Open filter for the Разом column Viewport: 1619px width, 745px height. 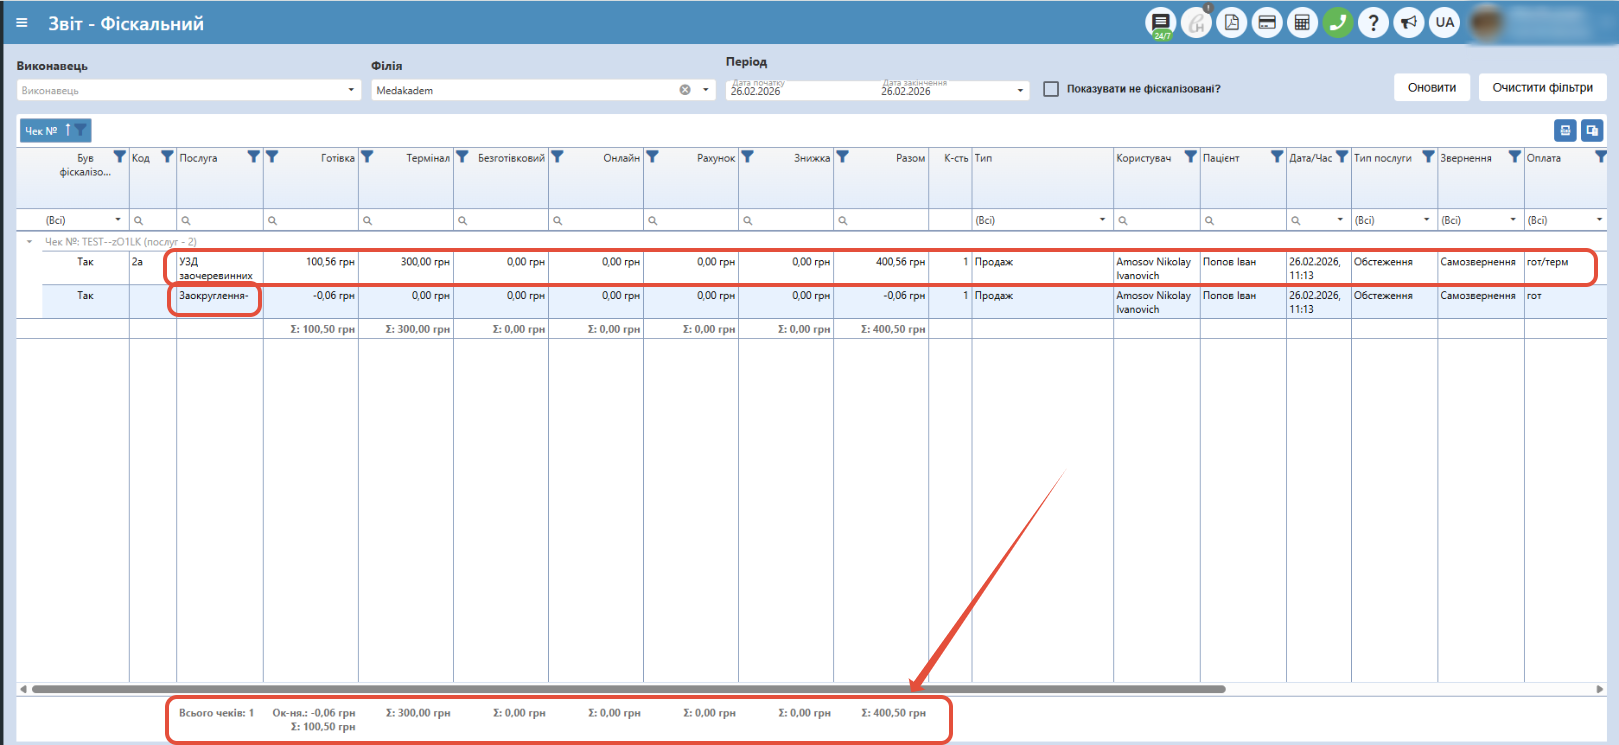pos(842,157)
